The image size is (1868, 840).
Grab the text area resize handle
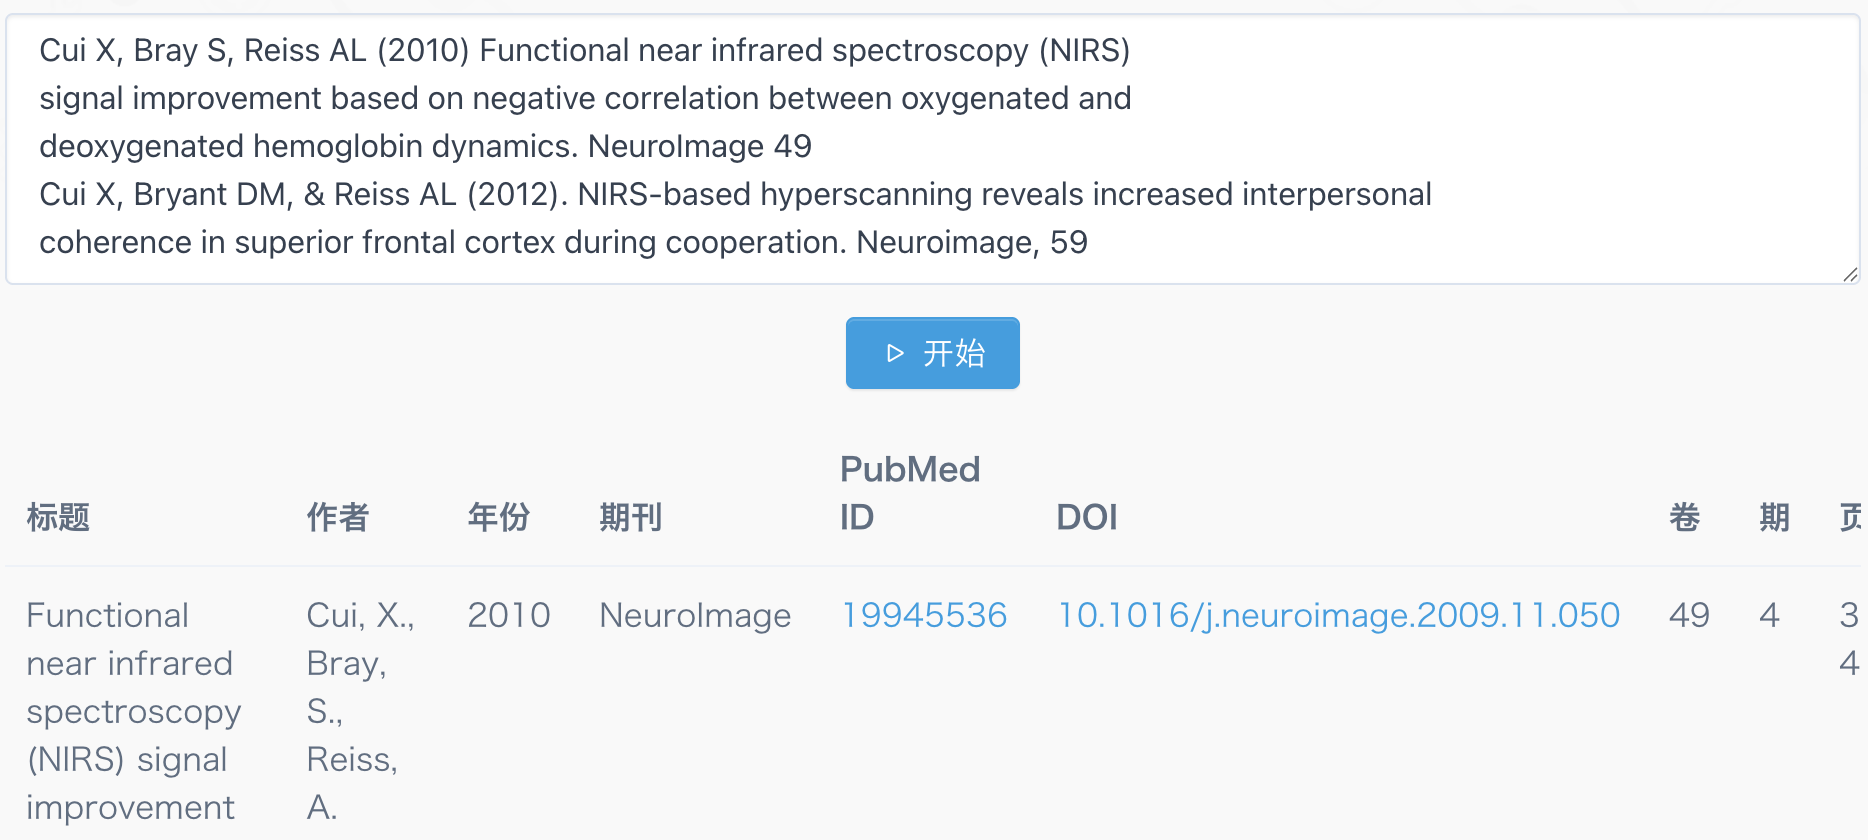pos(1850,274)
